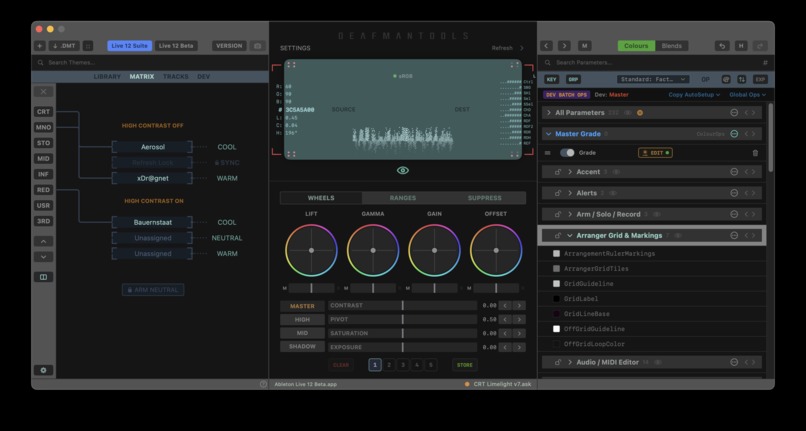Screen dimensions: 806x431
Task: Move matrix row up with chevron
Action: (x=43, y=241)
